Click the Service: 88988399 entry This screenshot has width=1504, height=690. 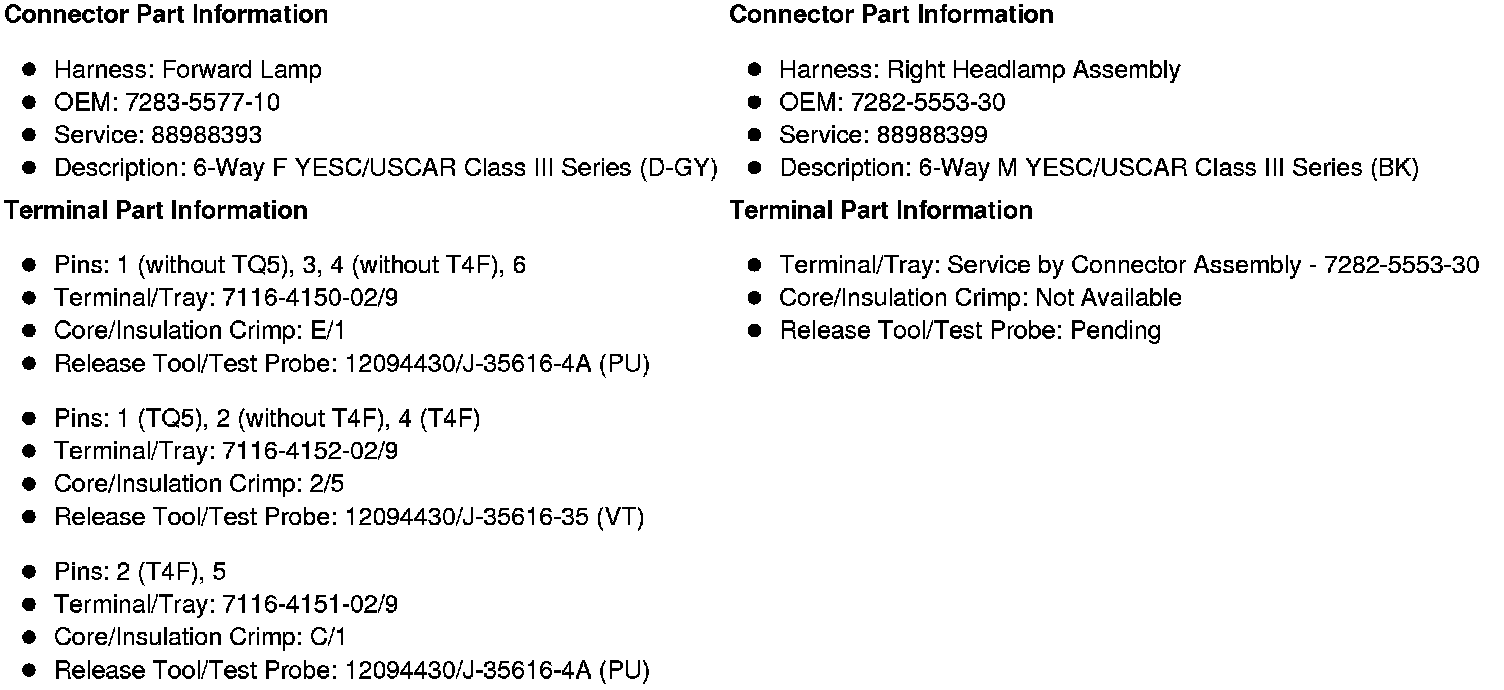(x=883, y=135)
